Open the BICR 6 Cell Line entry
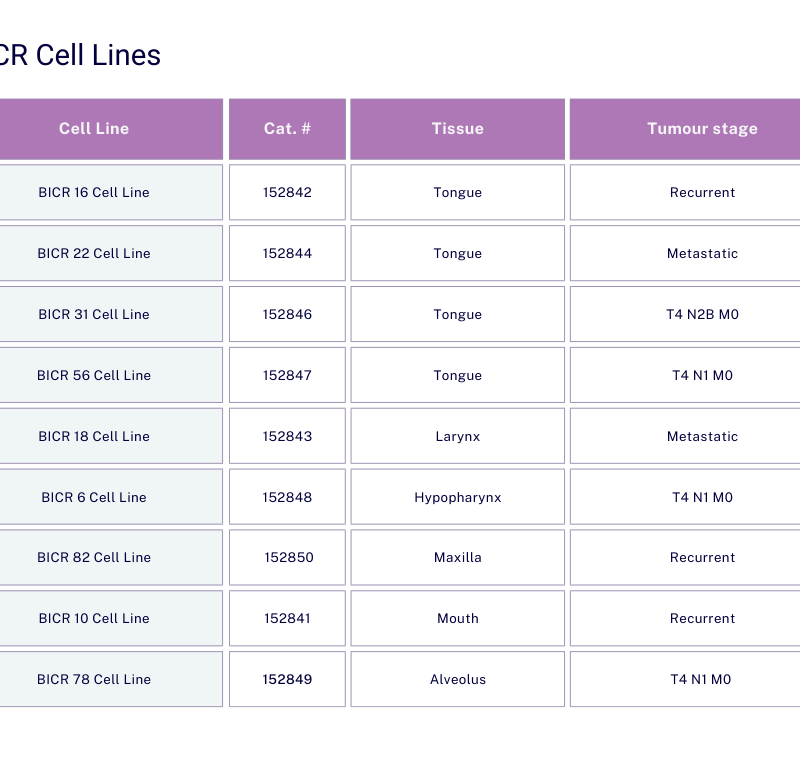The image size is (800, 768). point(94,498)
